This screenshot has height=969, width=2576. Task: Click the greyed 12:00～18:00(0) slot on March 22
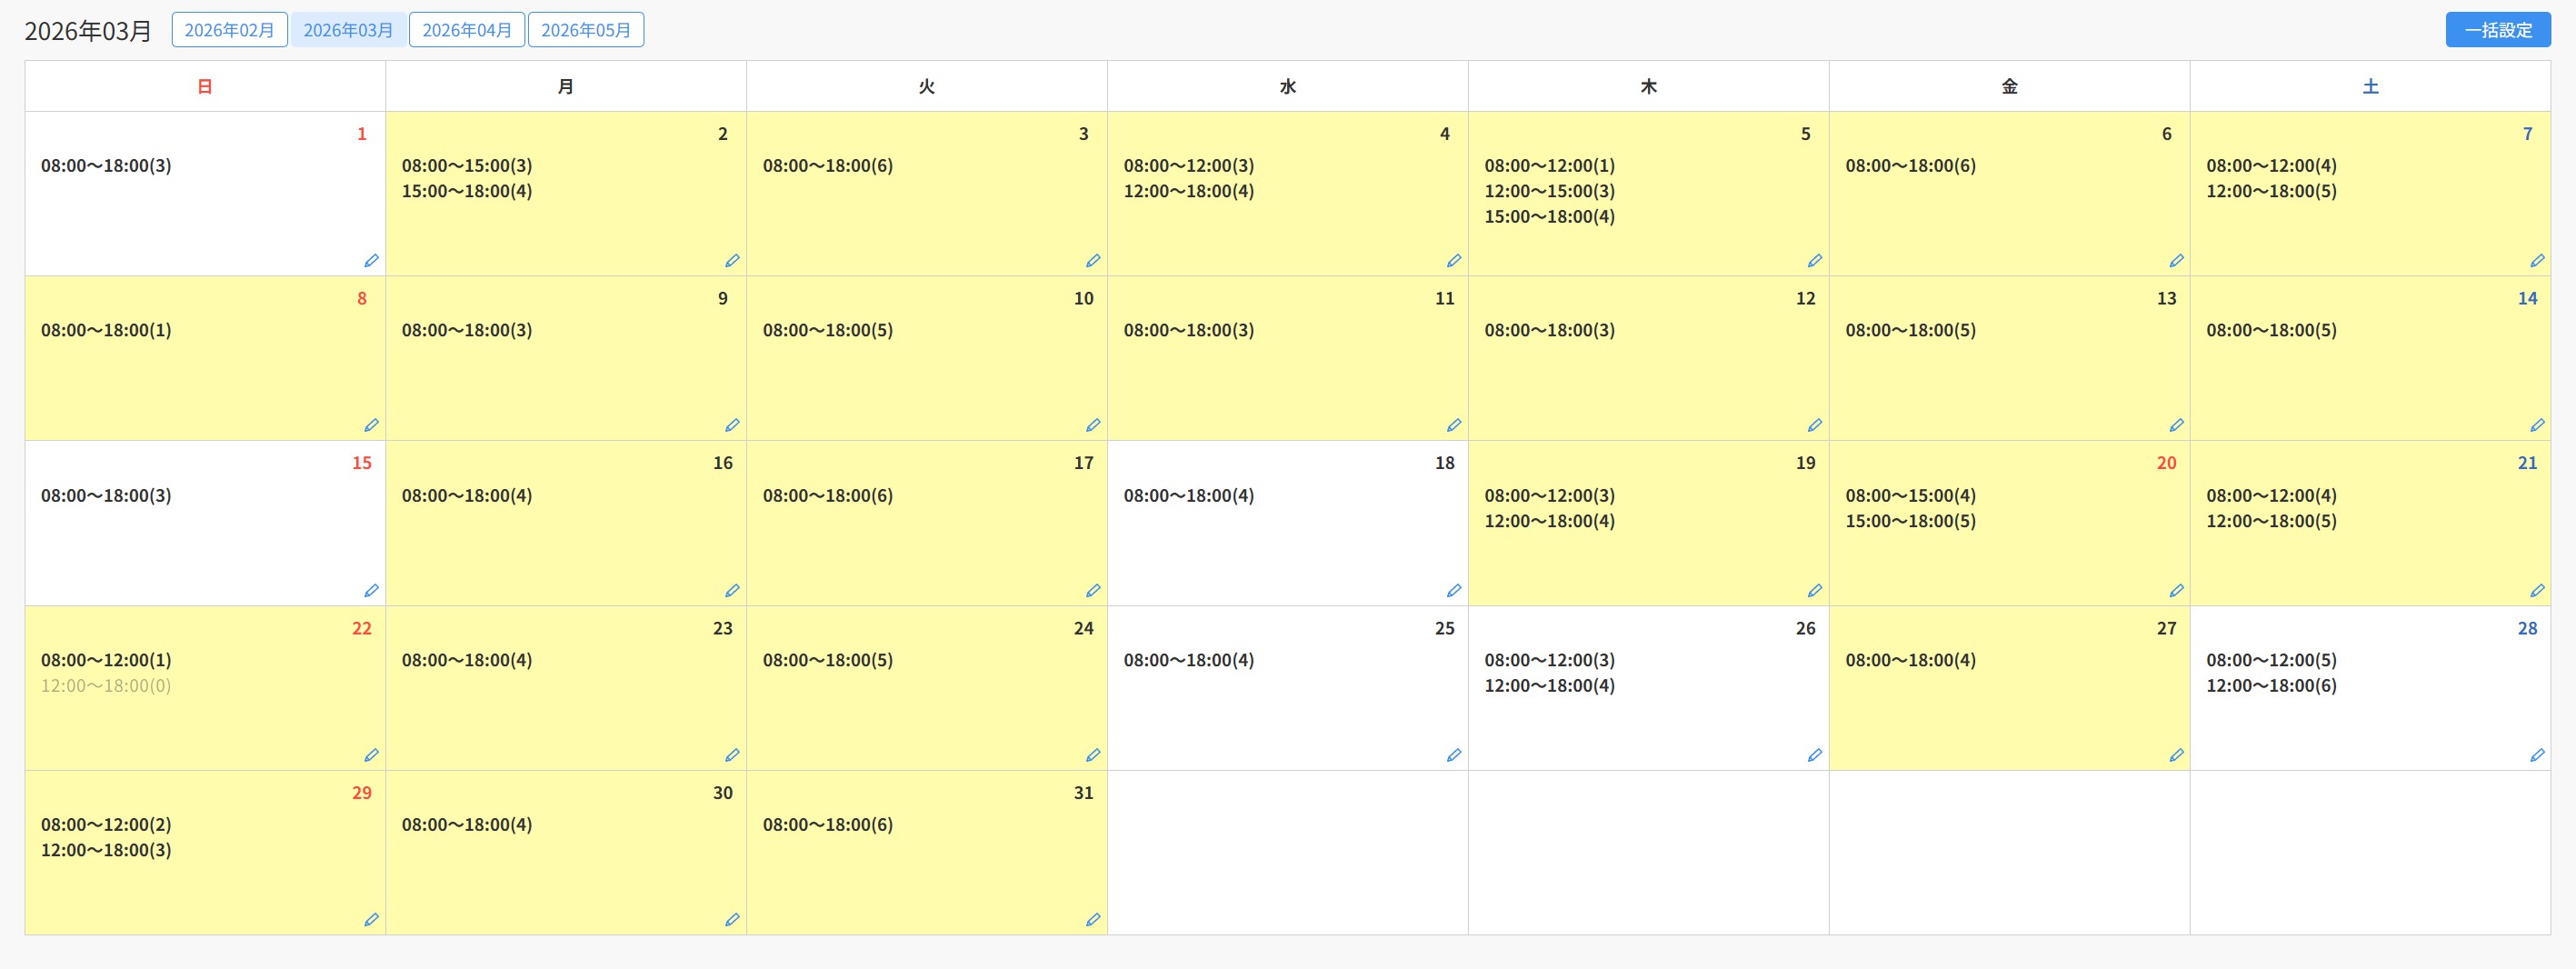(106, 686)
